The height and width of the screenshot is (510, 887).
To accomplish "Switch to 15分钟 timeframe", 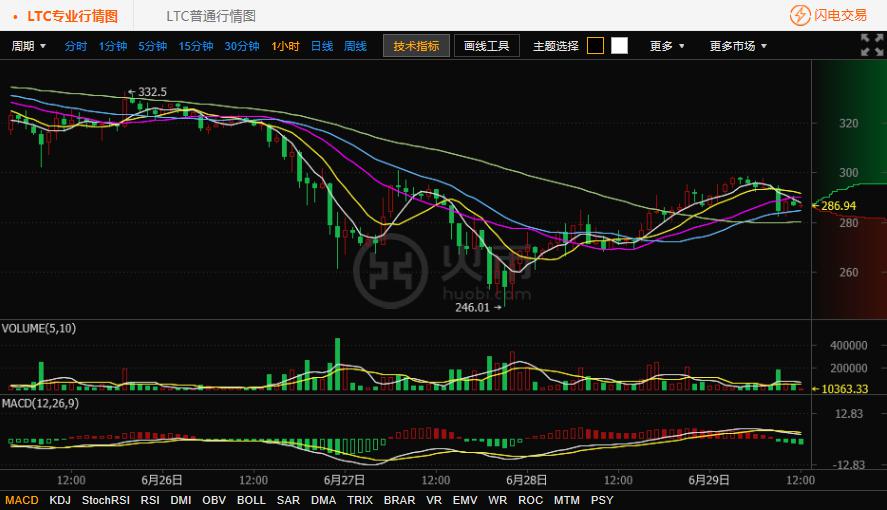I will point(196,46).
